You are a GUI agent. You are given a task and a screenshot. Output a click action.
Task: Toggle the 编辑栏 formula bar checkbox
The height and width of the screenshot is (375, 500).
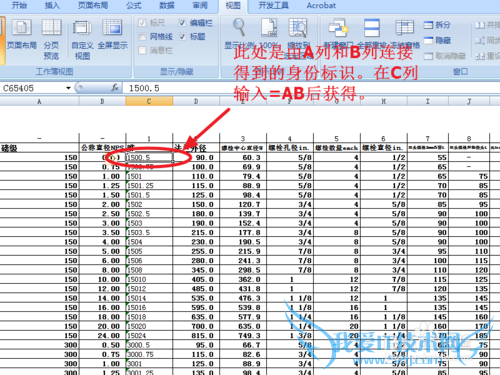pos(182,23)
